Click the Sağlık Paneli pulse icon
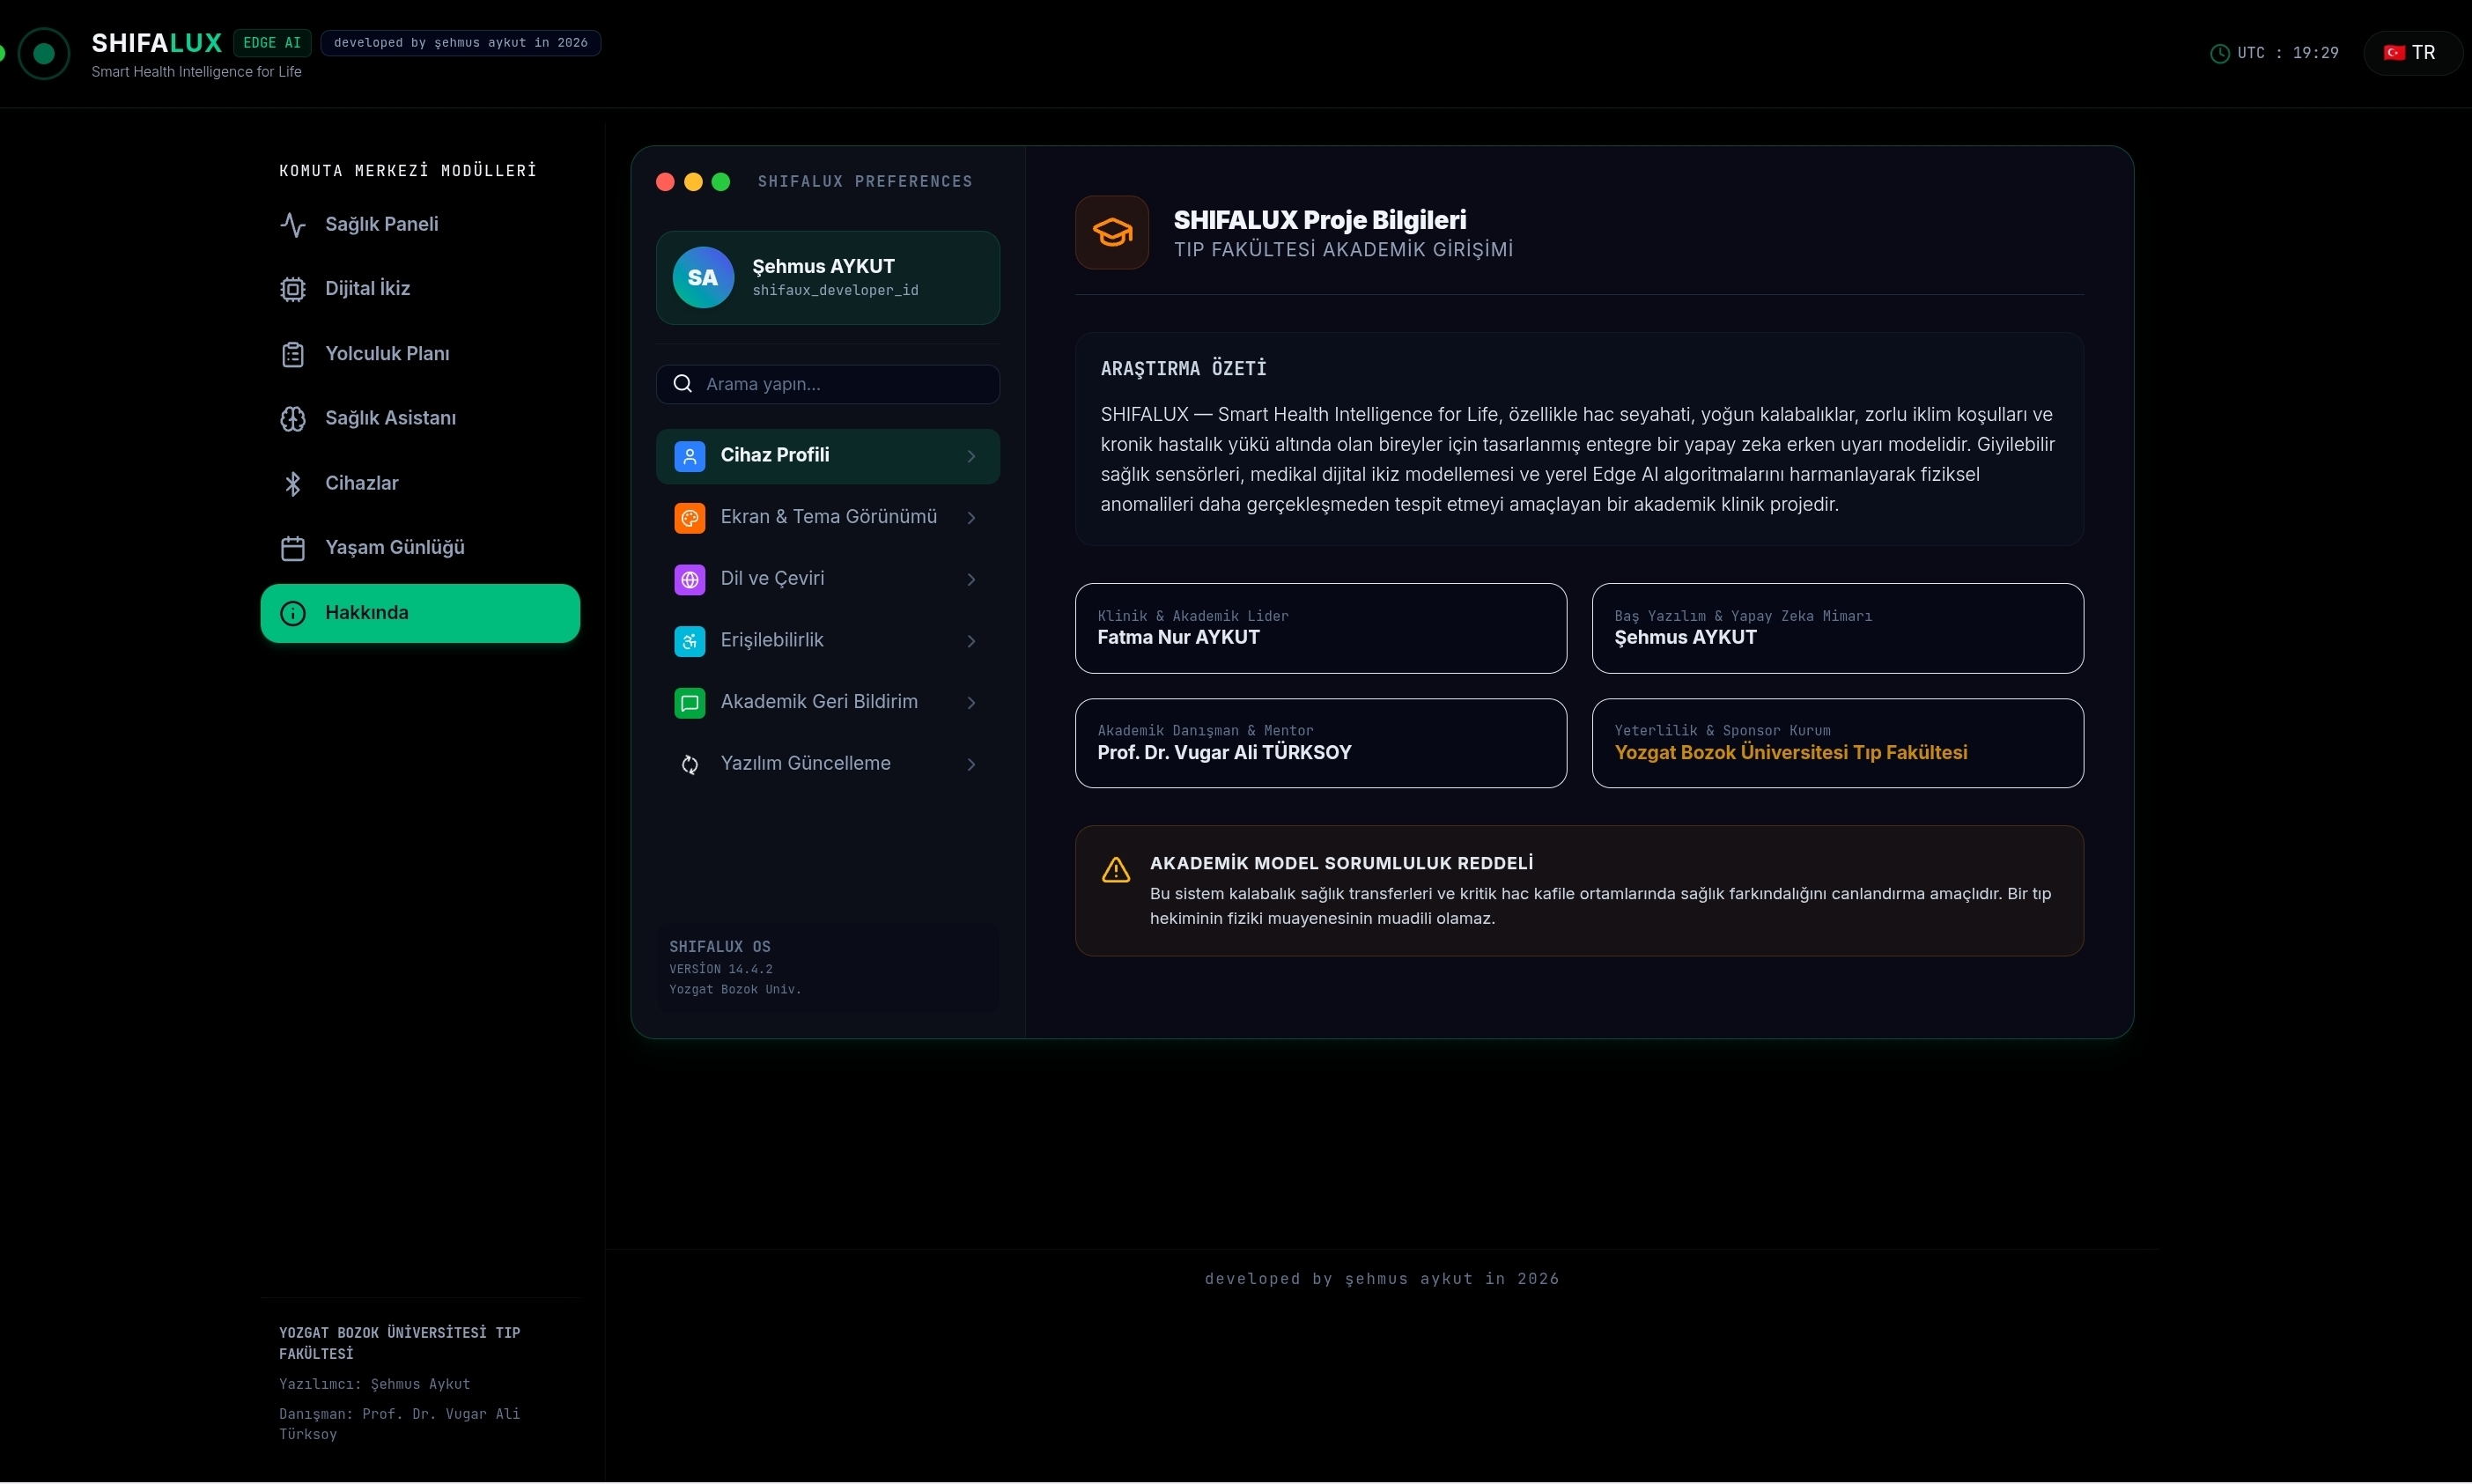Image resolution: width=2472 pixels, height=1484 pixels. click(292, 225)
